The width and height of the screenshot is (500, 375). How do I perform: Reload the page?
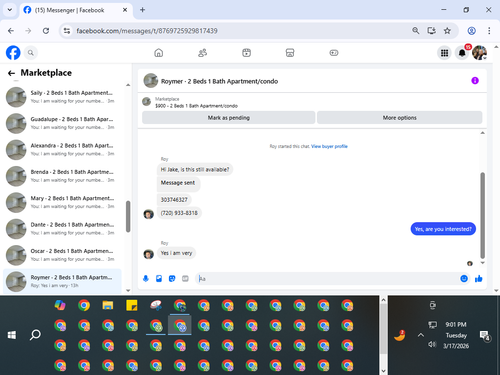pyautogui.click(x=46, y=31)
